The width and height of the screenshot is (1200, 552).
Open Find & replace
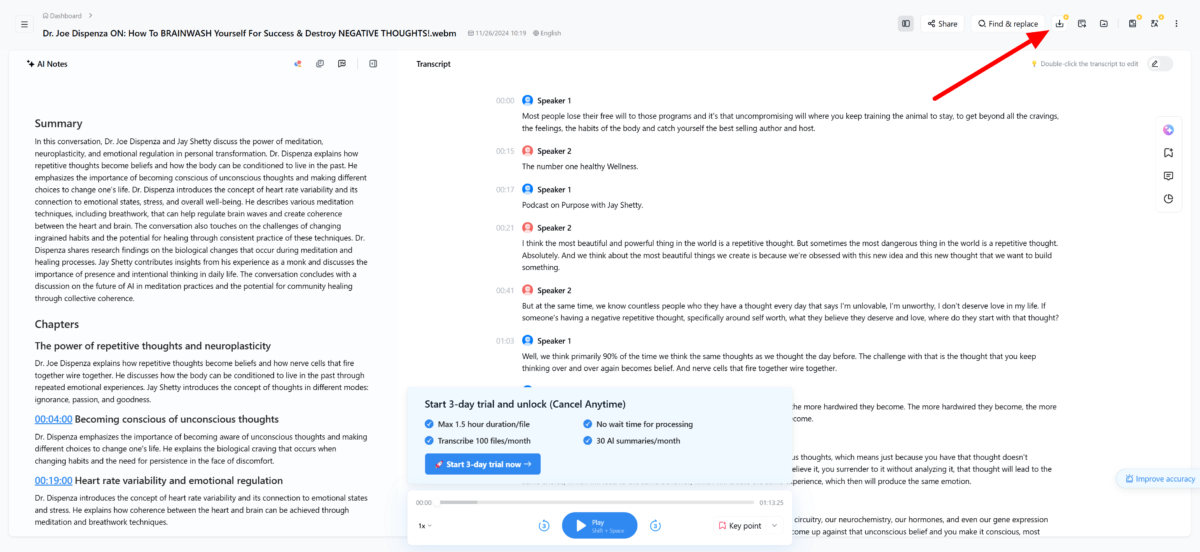pyautogui.click(x=1008, y=23)
